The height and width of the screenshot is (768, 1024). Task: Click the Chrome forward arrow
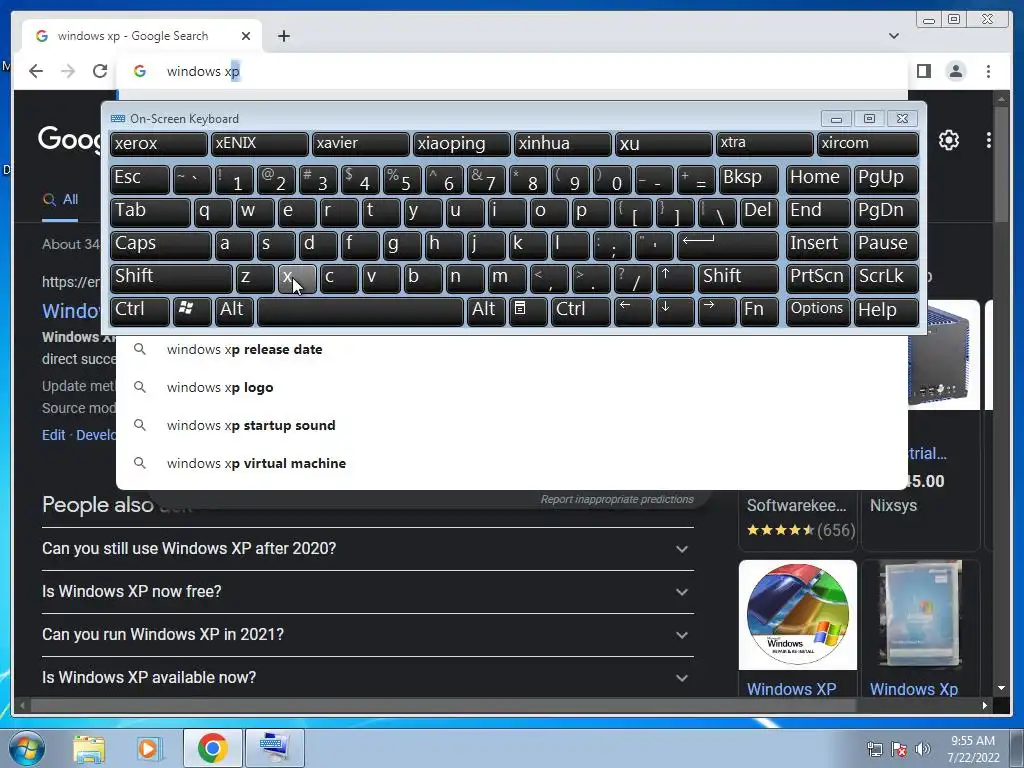coord(68,71)
